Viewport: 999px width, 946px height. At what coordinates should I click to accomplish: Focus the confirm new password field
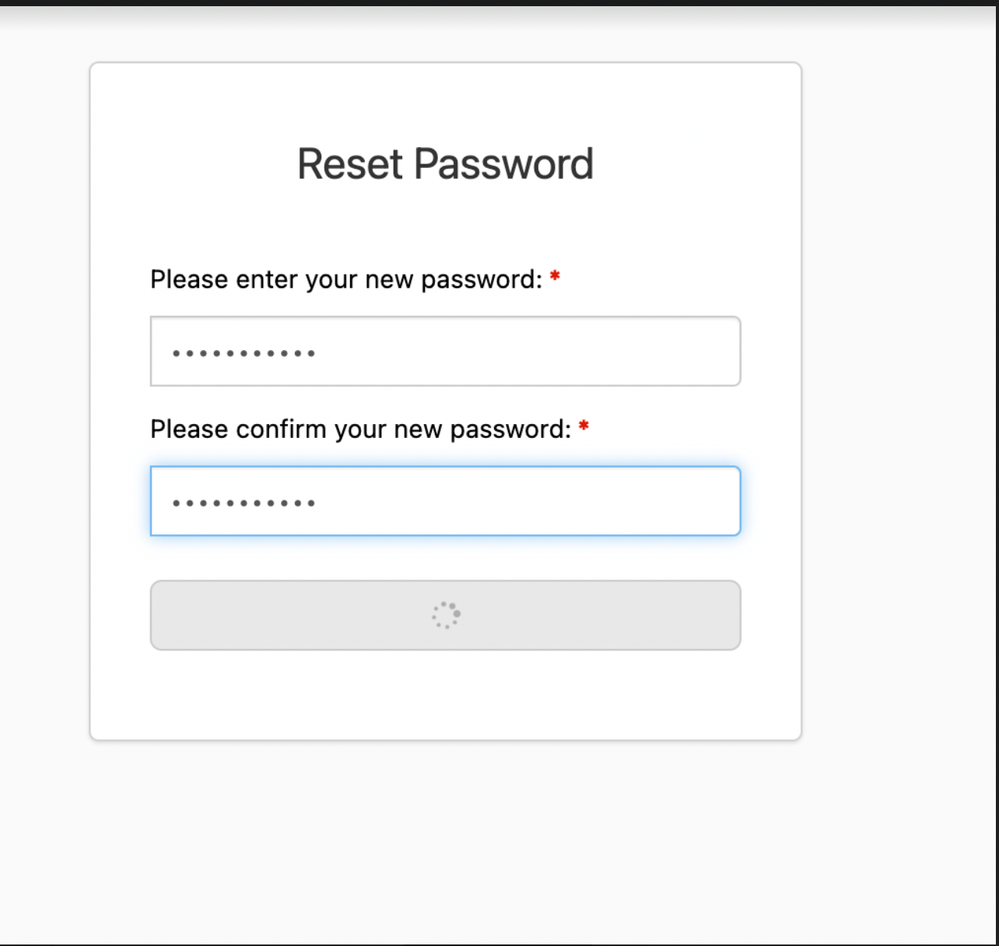[x=445, y=501]
